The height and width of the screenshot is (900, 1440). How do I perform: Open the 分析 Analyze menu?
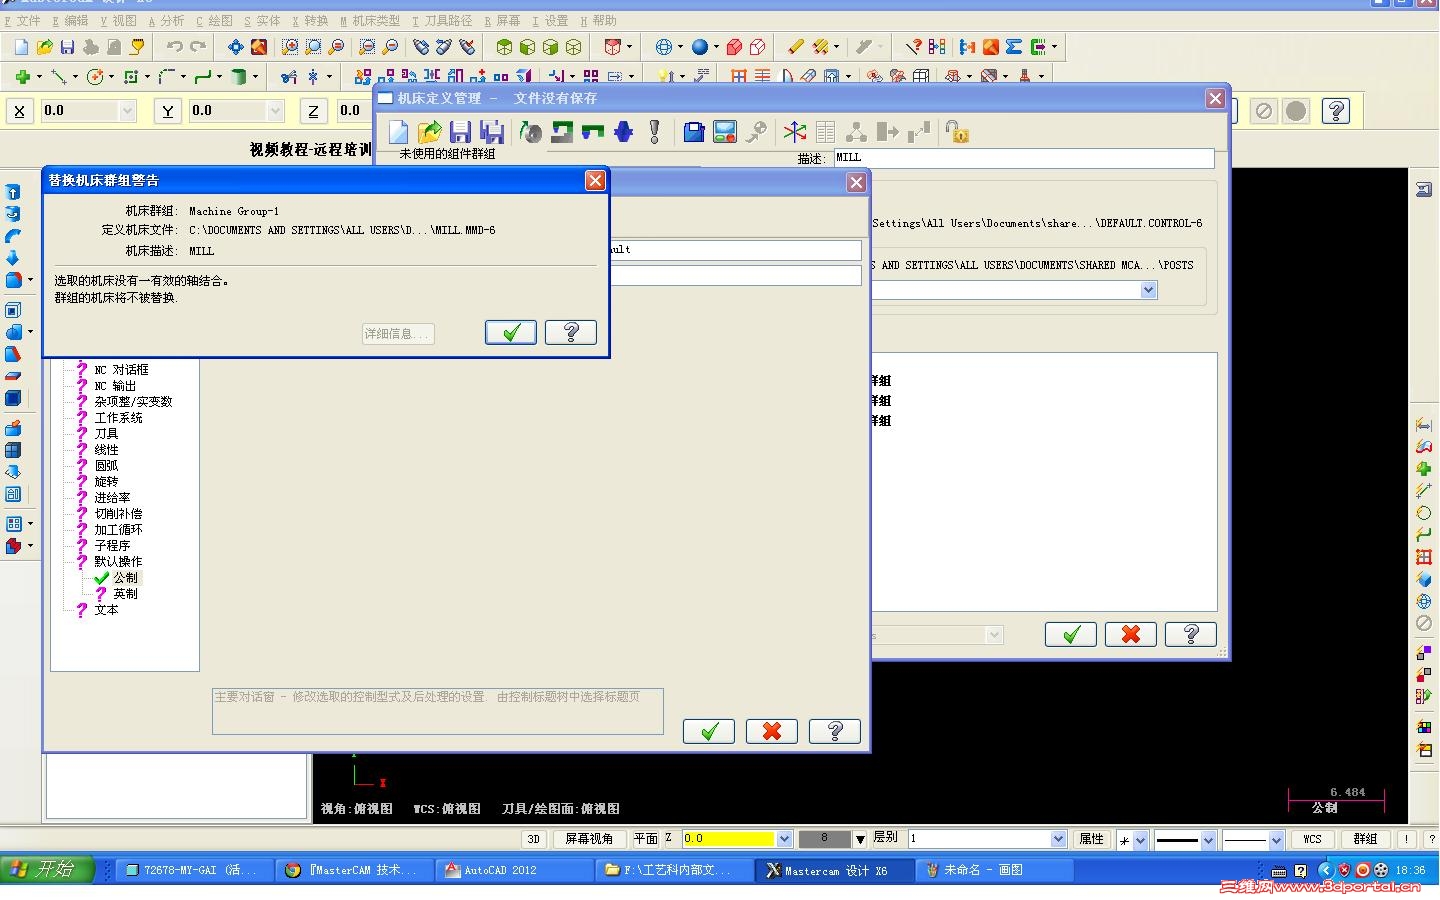click(x=167, y=20)
